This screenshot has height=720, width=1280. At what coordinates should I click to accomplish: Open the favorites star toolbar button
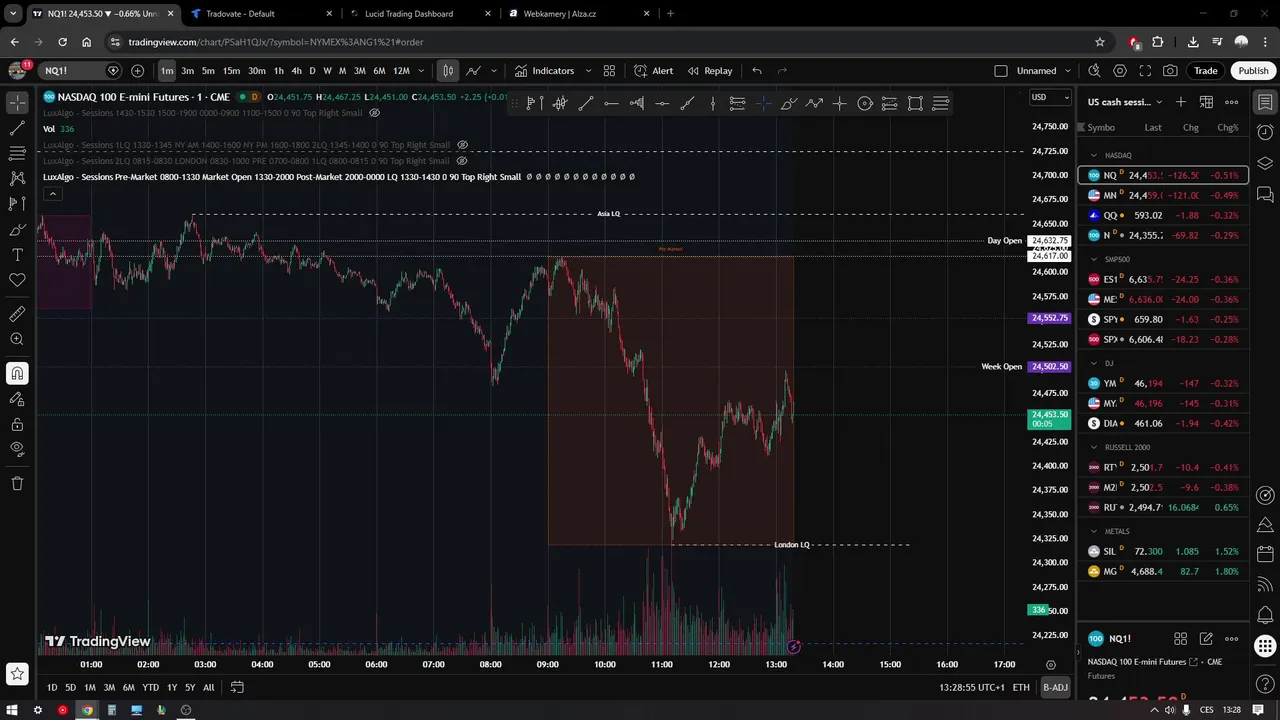17,674
